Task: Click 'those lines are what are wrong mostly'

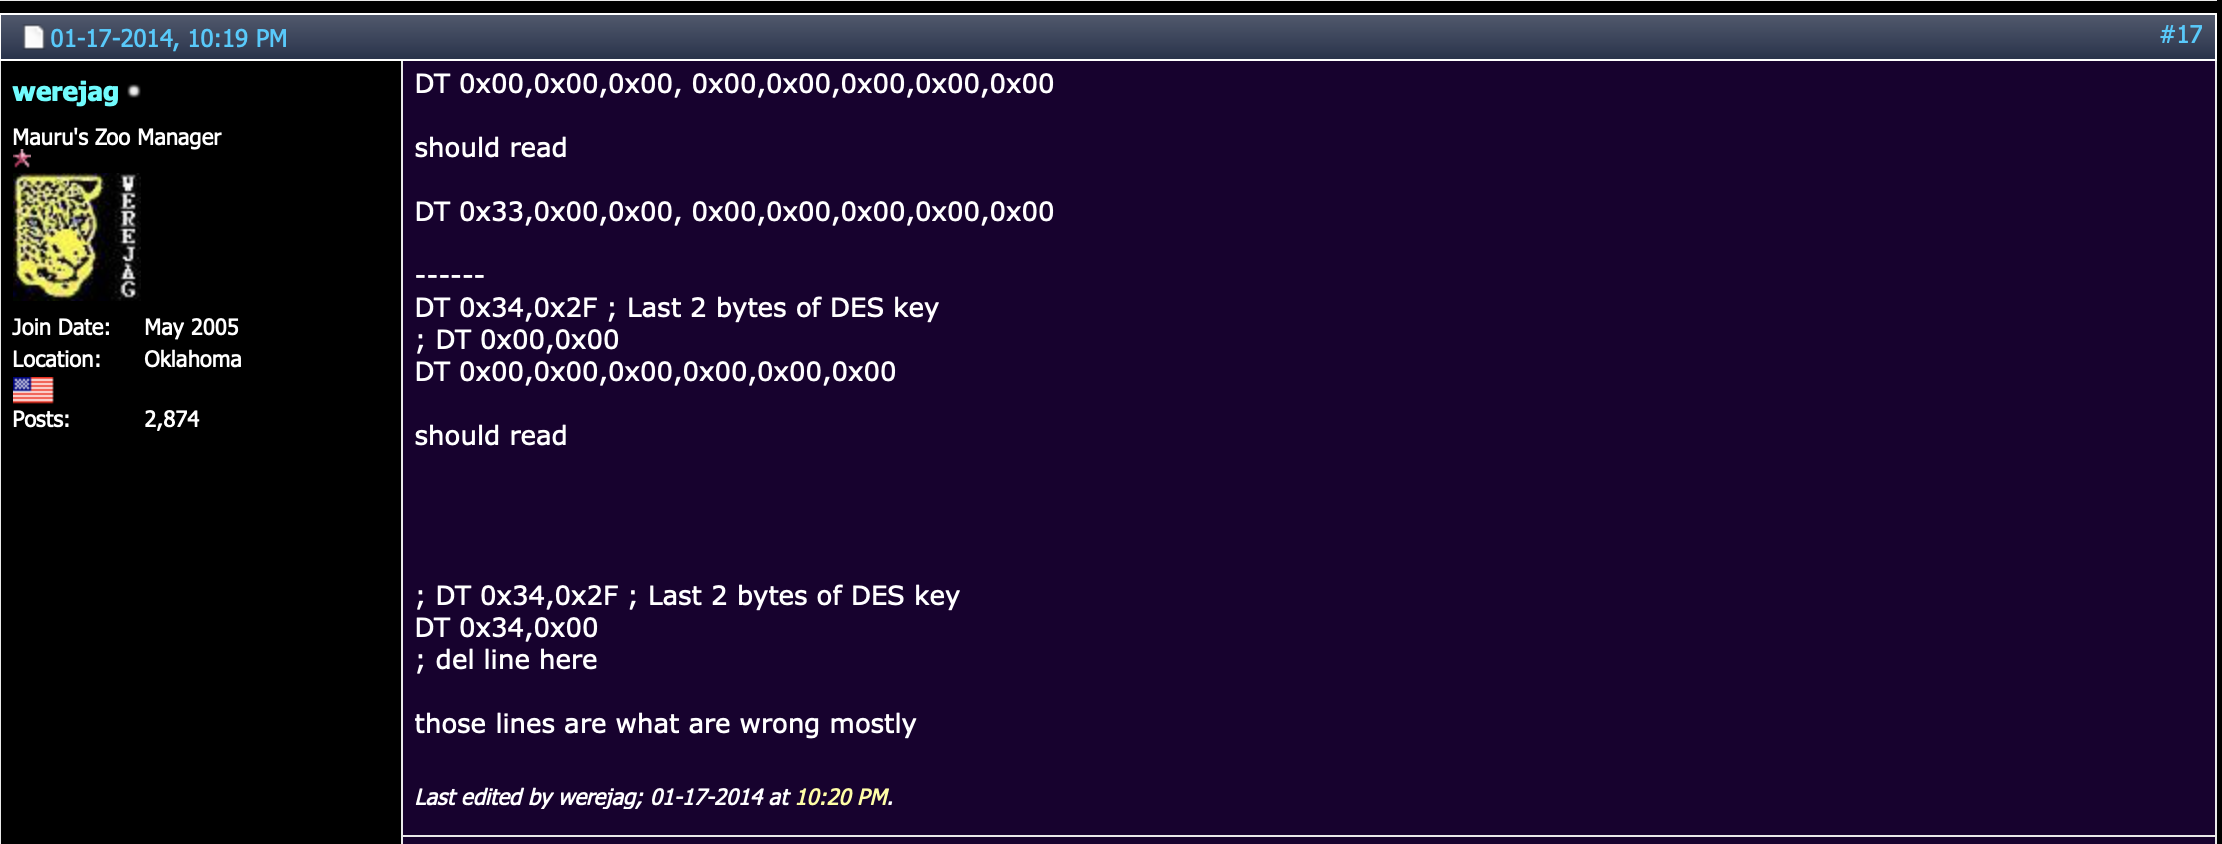Action: (665, 724)
